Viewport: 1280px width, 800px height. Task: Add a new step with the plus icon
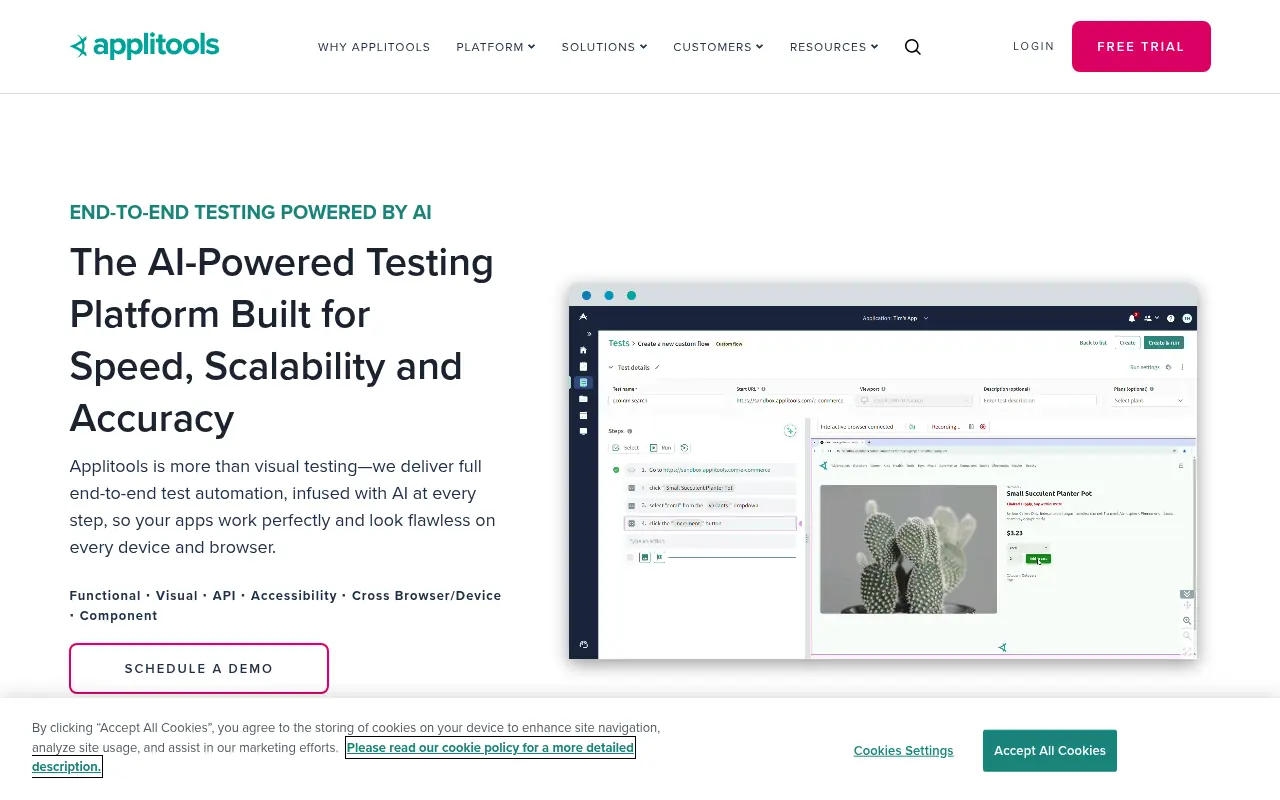click(790, 431)
